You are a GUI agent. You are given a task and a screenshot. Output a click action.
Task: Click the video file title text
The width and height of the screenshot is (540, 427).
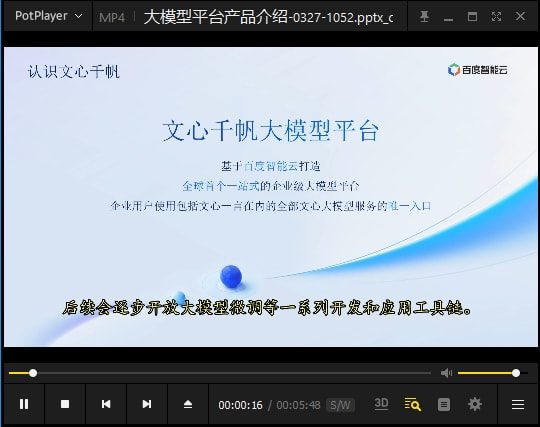click(269, 17)
